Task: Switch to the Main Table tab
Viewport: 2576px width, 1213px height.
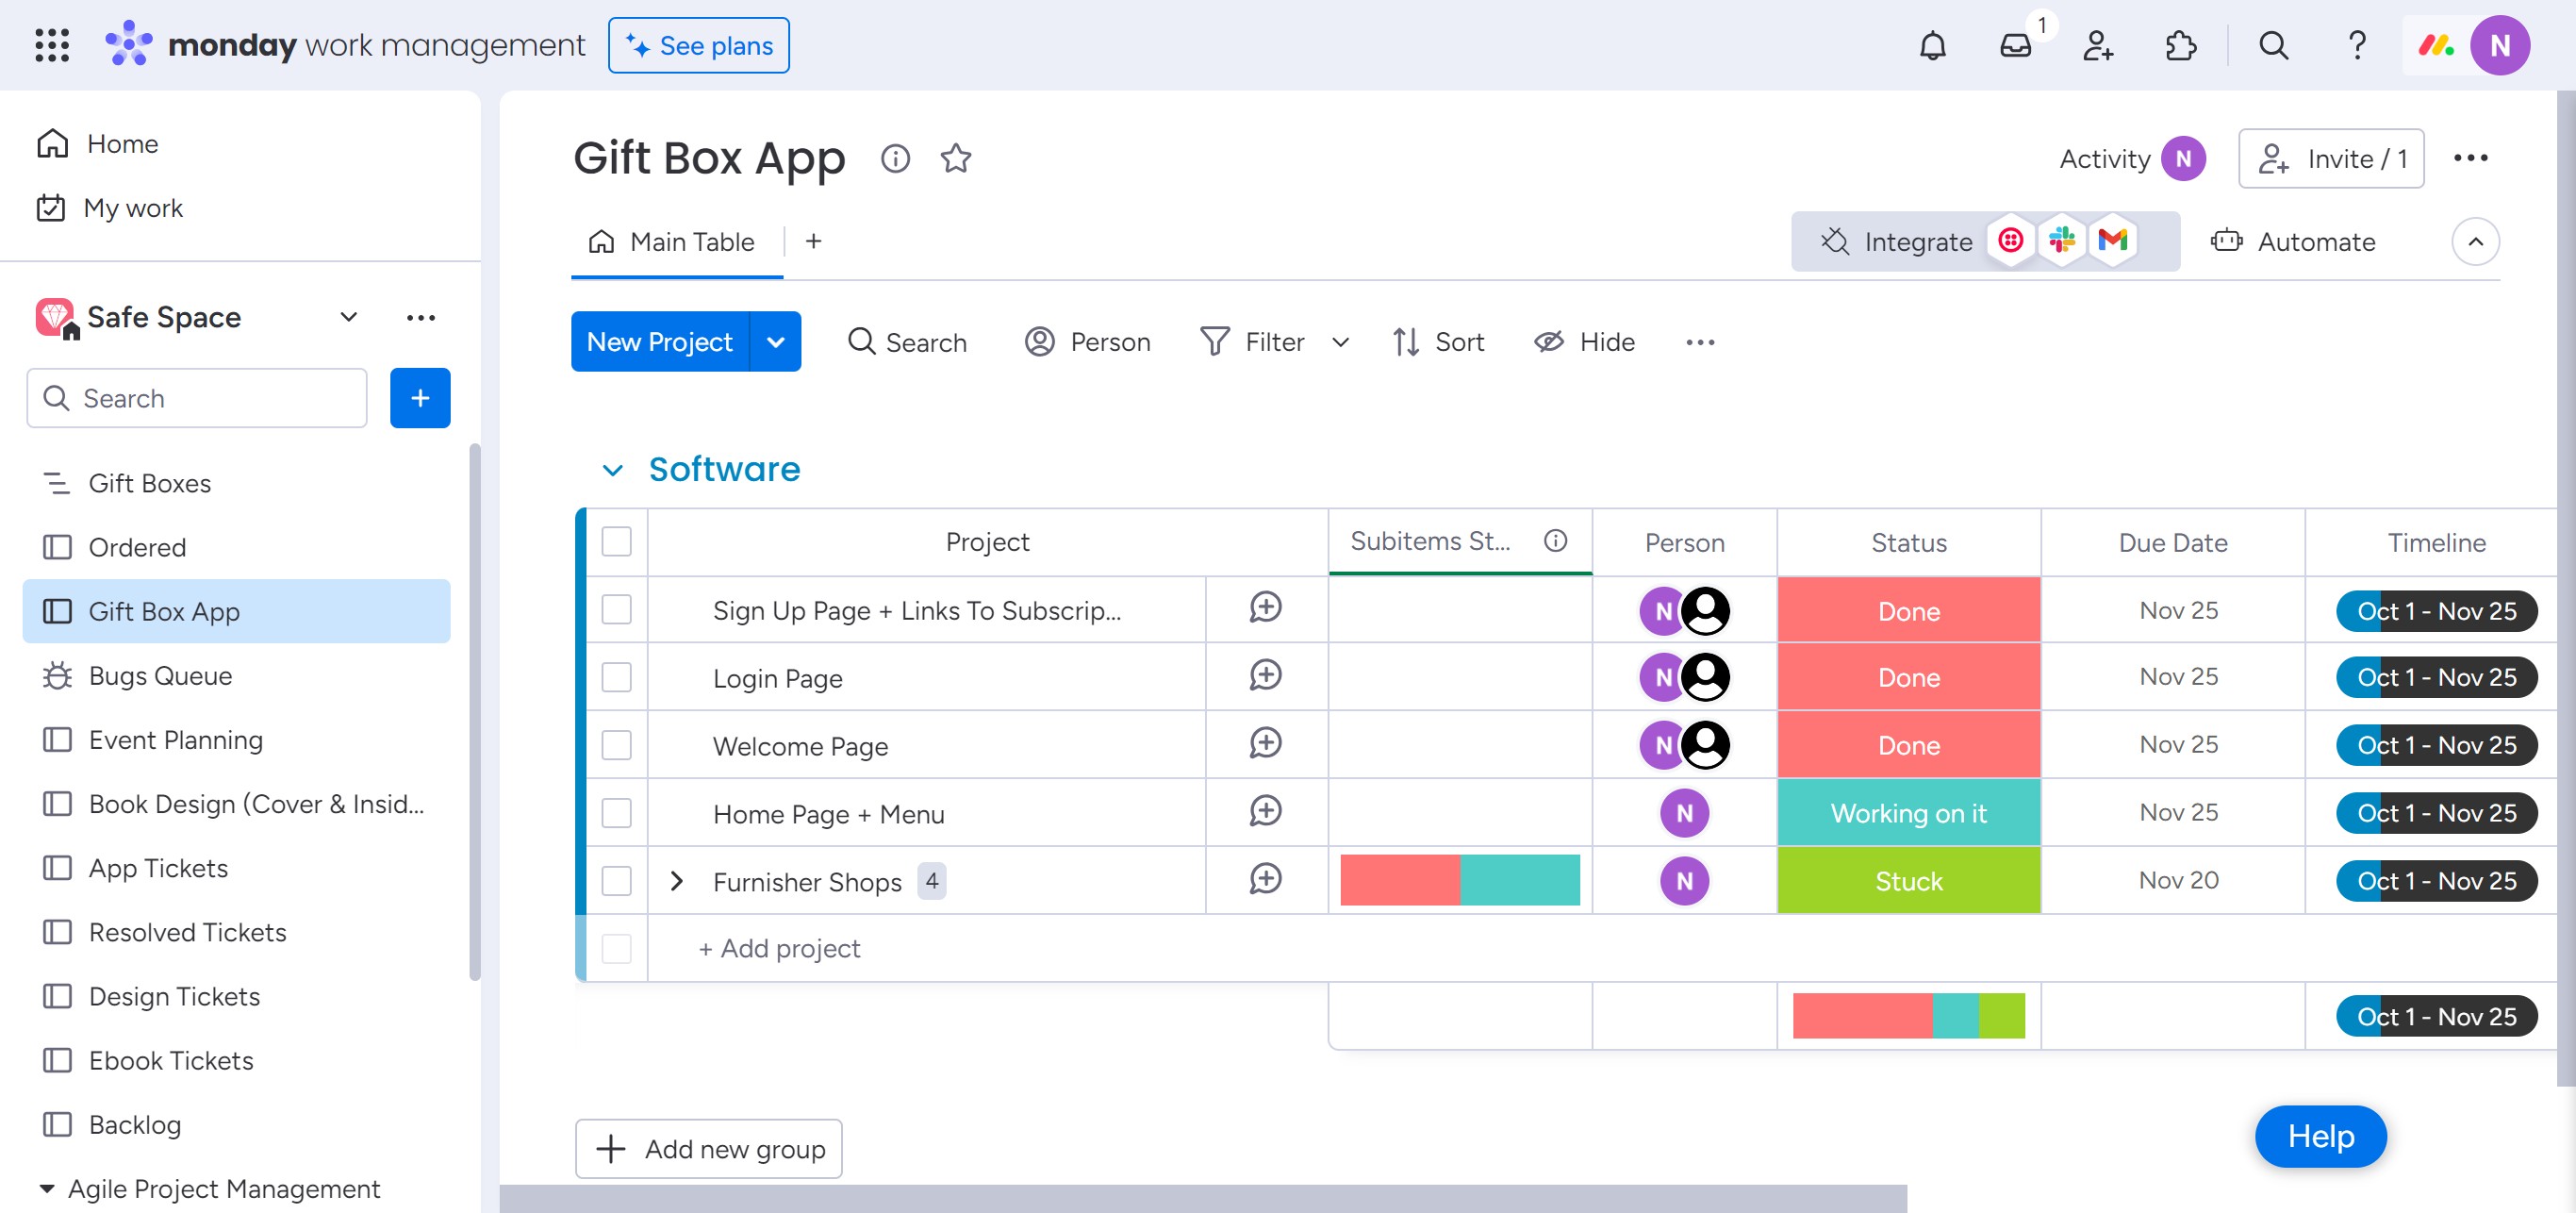Action: tap(675, 242)
